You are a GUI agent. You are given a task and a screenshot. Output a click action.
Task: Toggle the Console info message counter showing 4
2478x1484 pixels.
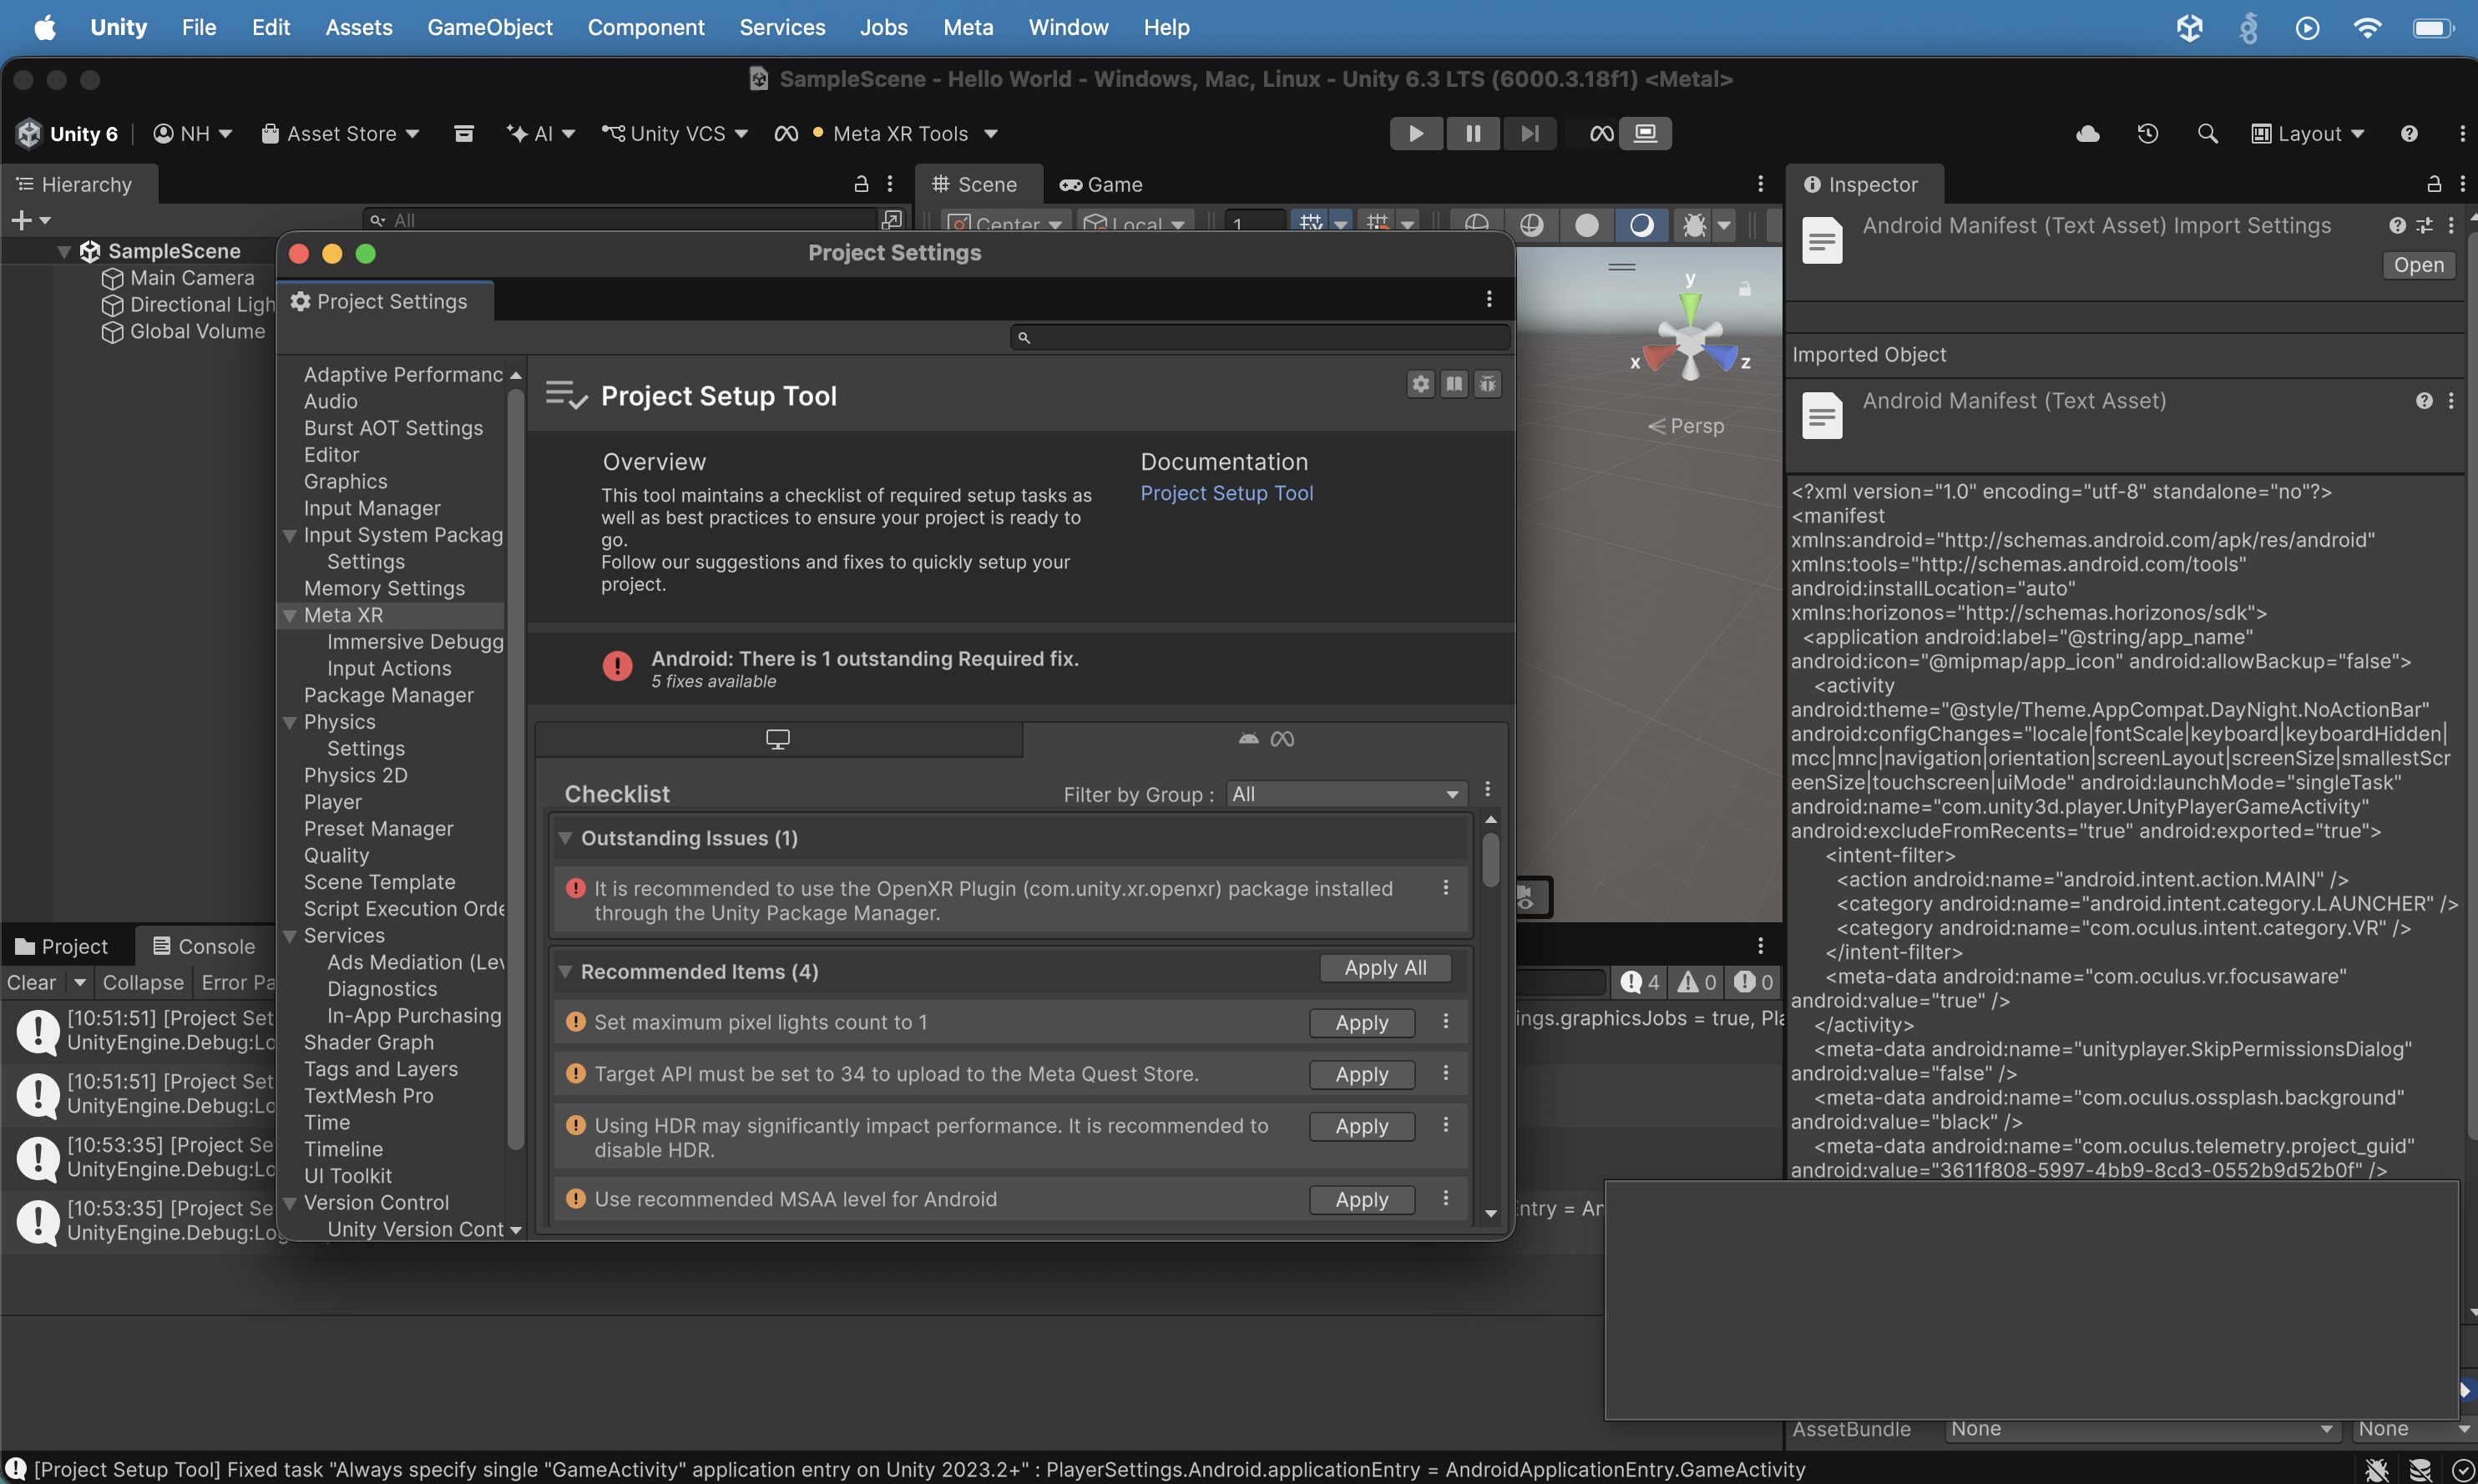coord(1640,982)
